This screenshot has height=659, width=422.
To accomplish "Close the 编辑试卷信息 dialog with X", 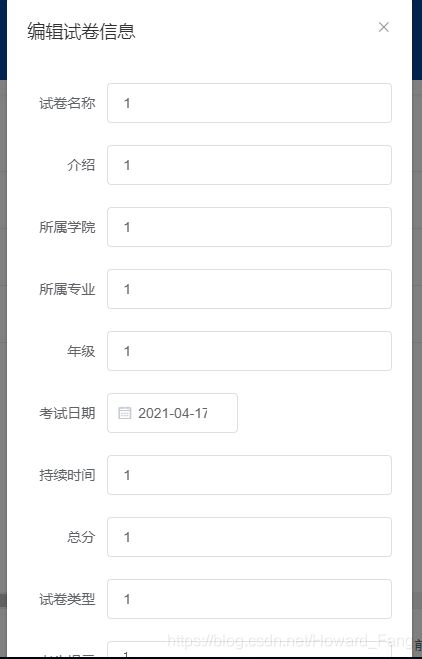I will [x=383, y=27].
